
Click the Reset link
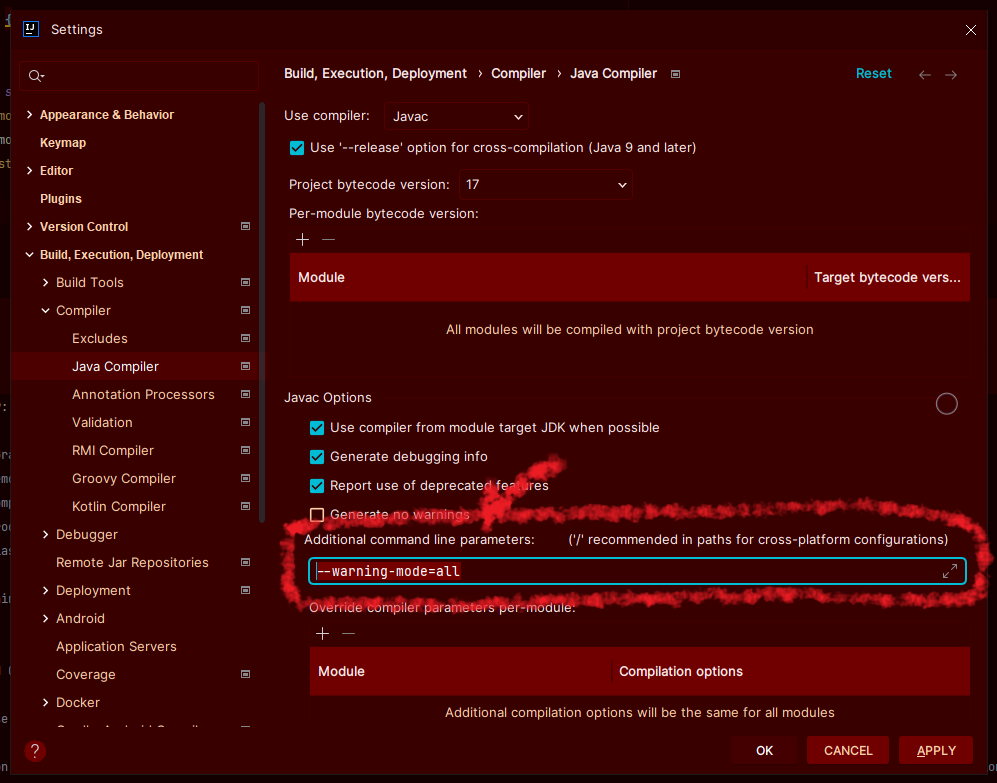(873, 74)
